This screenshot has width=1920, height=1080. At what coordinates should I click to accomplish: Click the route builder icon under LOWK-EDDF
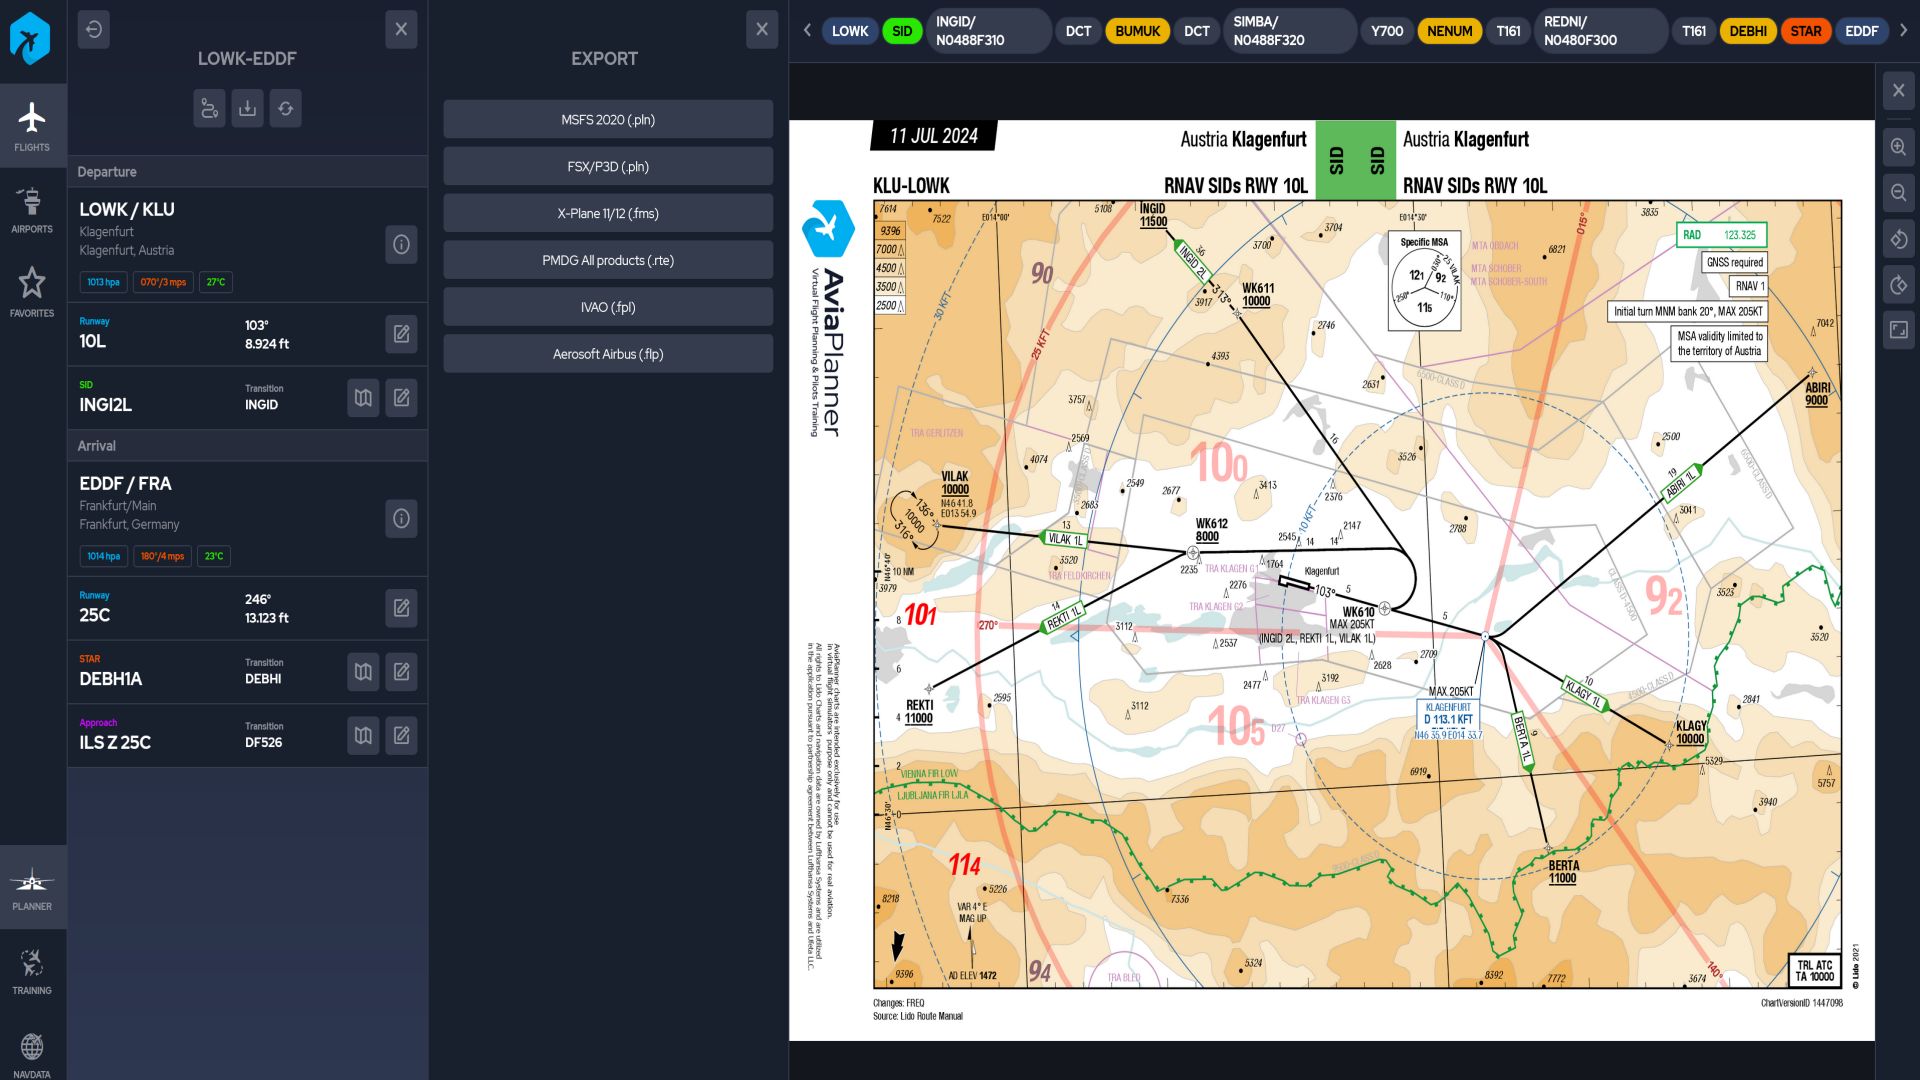tap(209, 108)
